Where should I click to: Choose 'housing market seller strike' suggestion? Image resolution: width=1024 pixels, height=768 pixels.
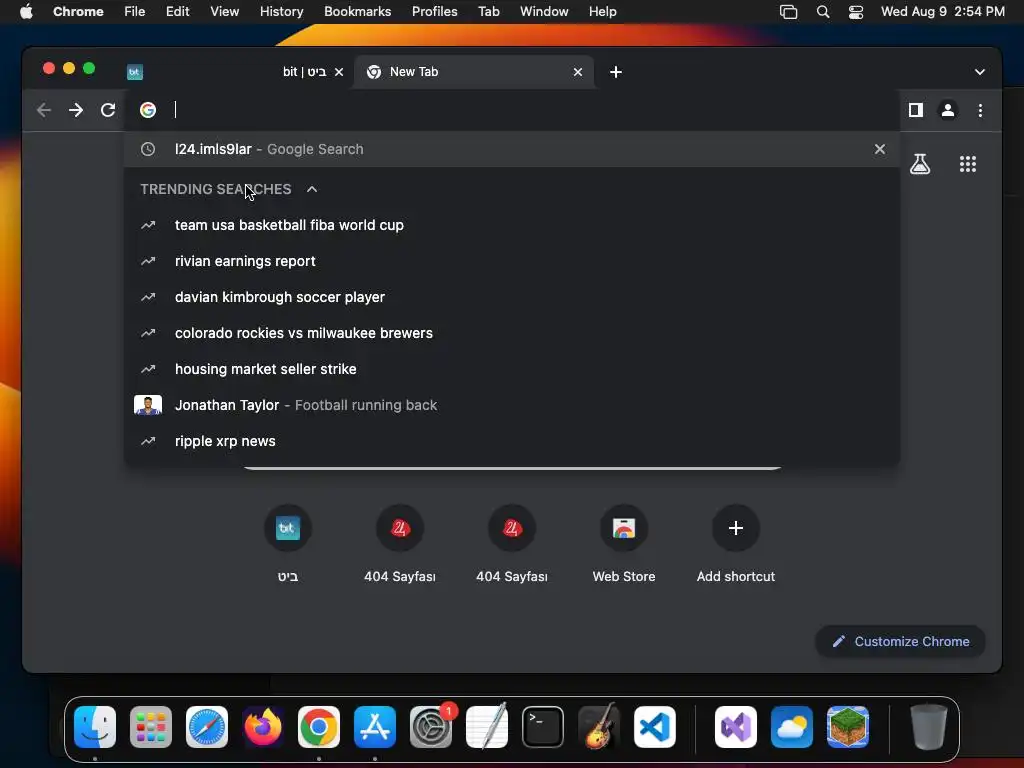(512, 368)
